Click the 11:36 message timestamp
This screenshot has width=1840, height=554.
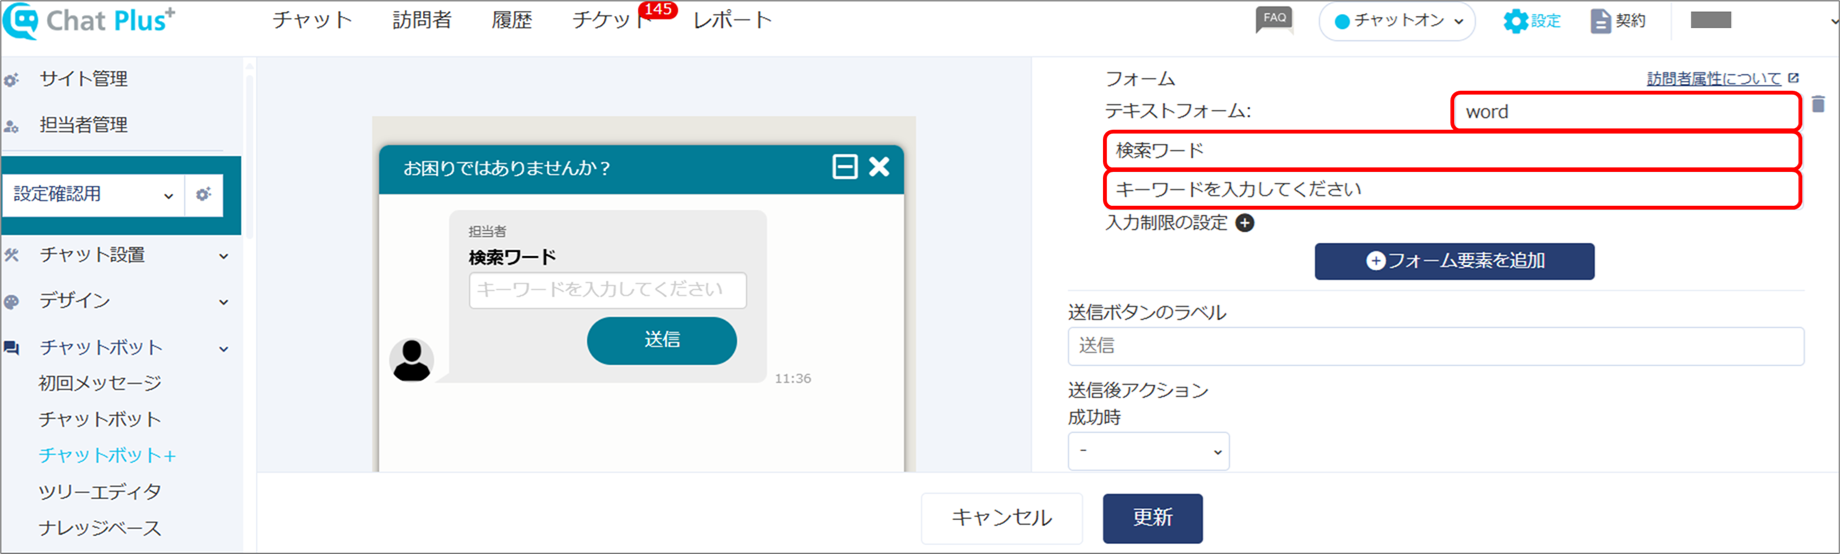click(x=793, y=378)
